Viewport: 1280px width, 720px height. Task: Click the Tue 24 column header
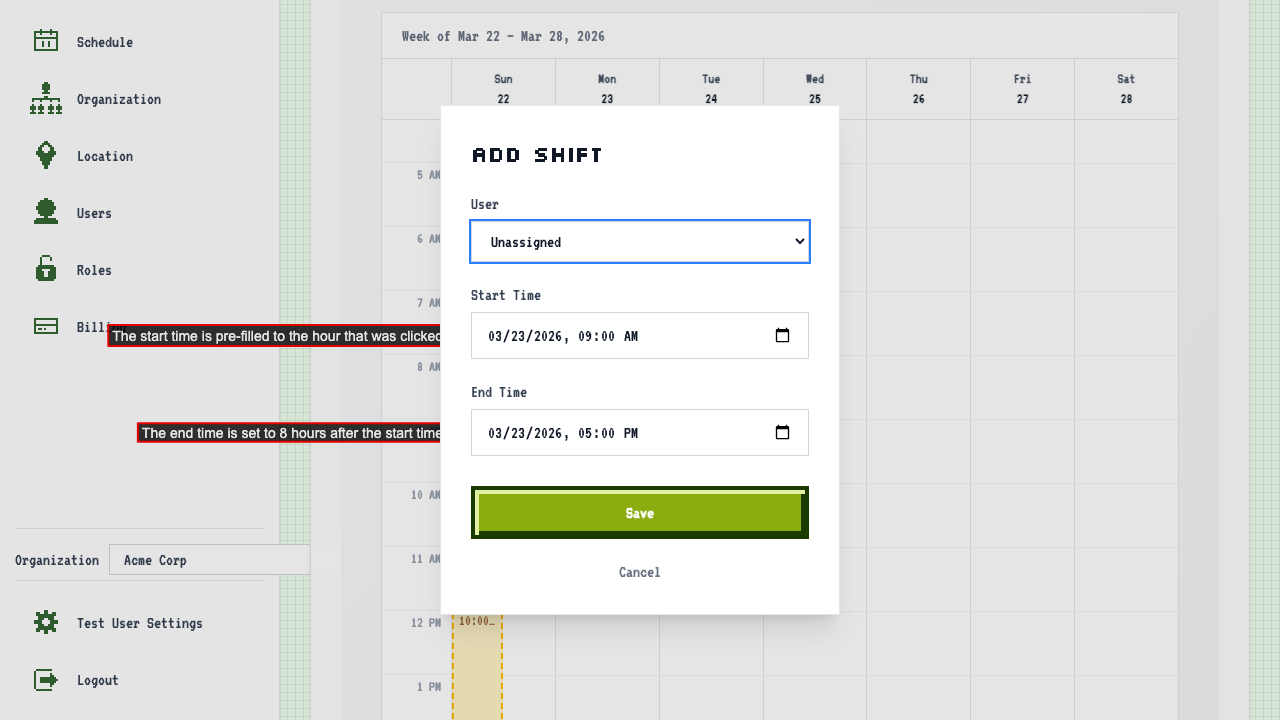[x=711, y=88]
